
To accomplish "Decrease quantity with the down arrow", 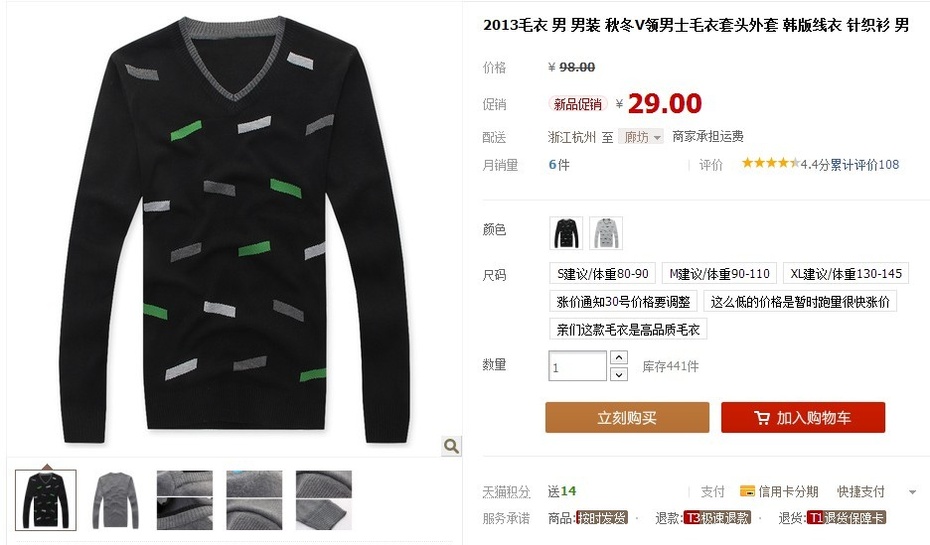I will pyautogui.click(x=619, y=374).
